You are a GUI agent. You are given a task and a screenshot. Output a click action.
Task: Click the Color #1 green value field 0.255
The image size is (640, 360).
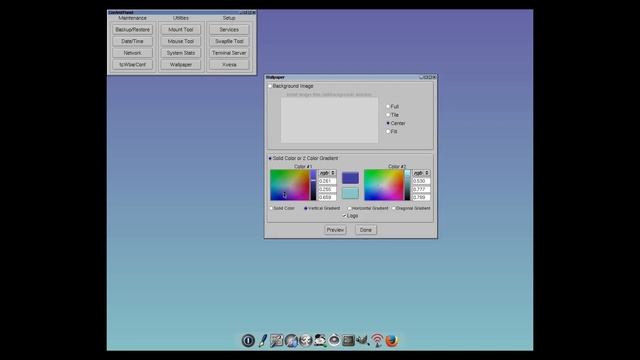click(327, 189)
